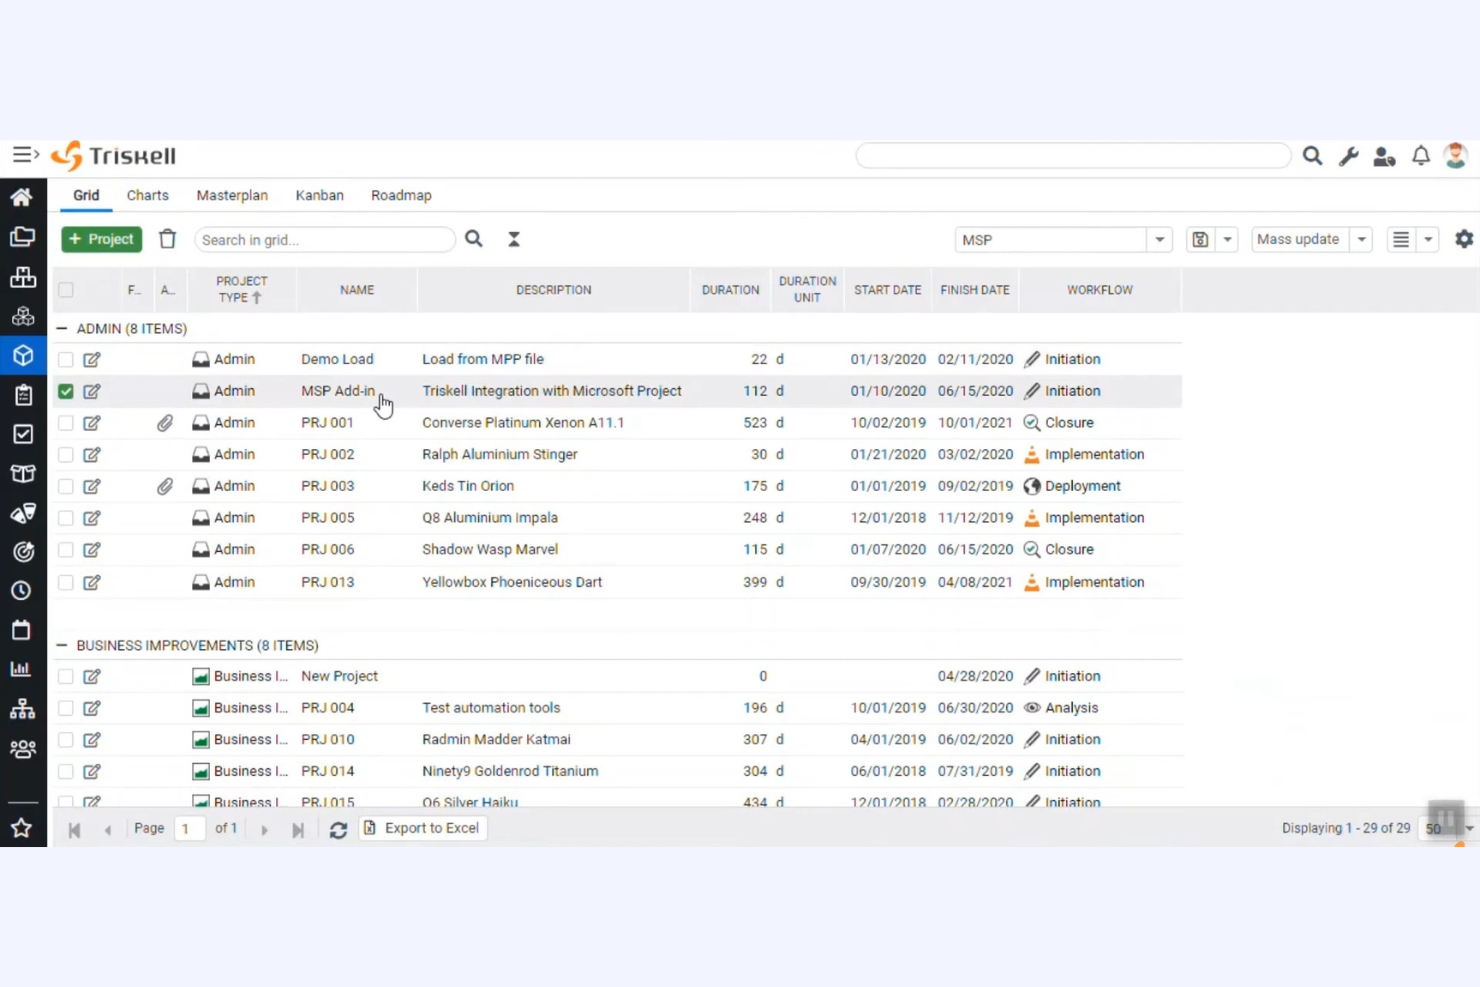Go to first page arrow
Viewport: 1480px width, 987px height.
[73, 829]
